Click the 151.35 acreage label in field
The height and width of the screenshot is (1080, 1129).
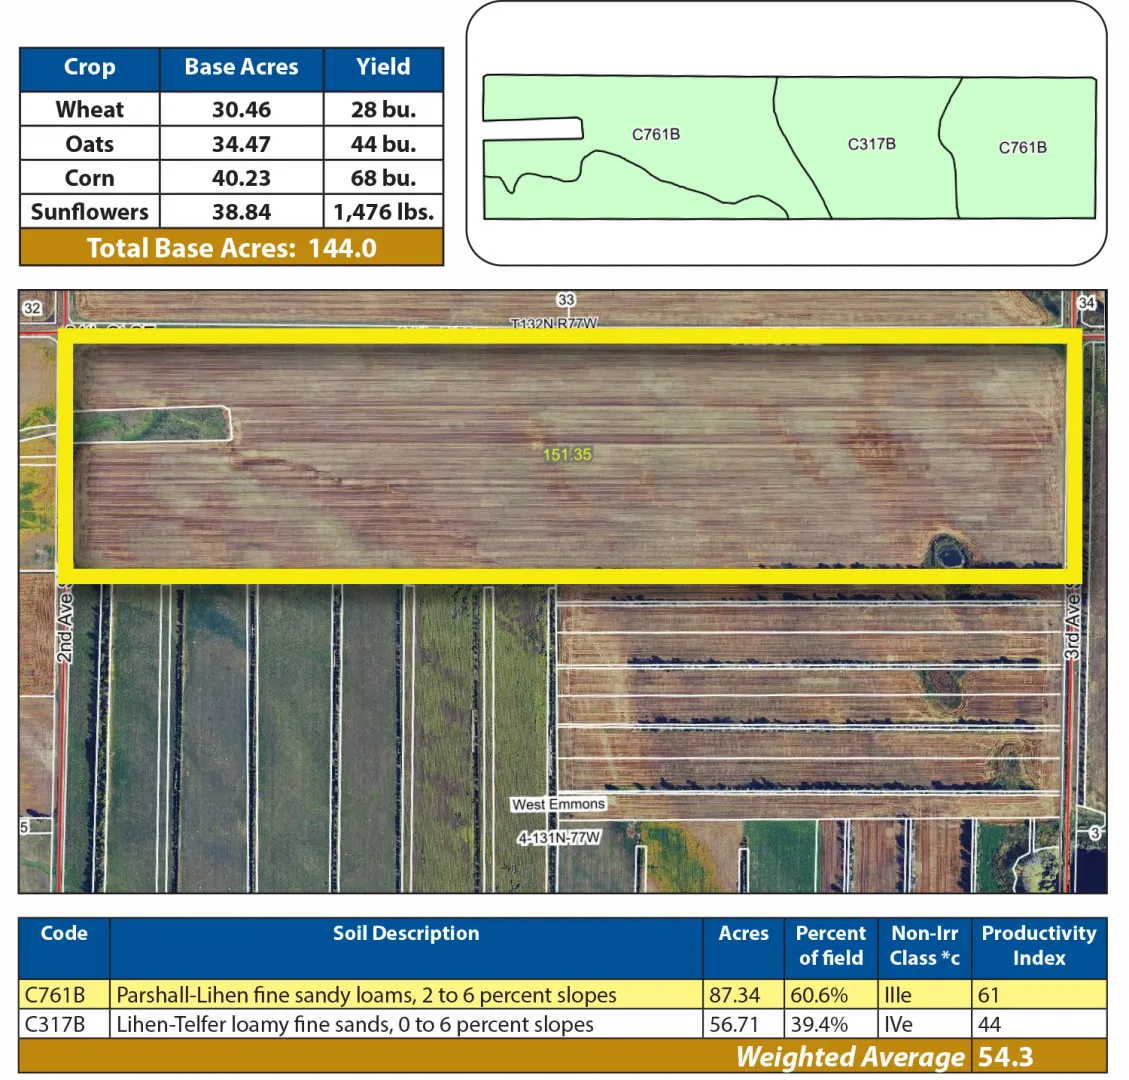point(567,455)
